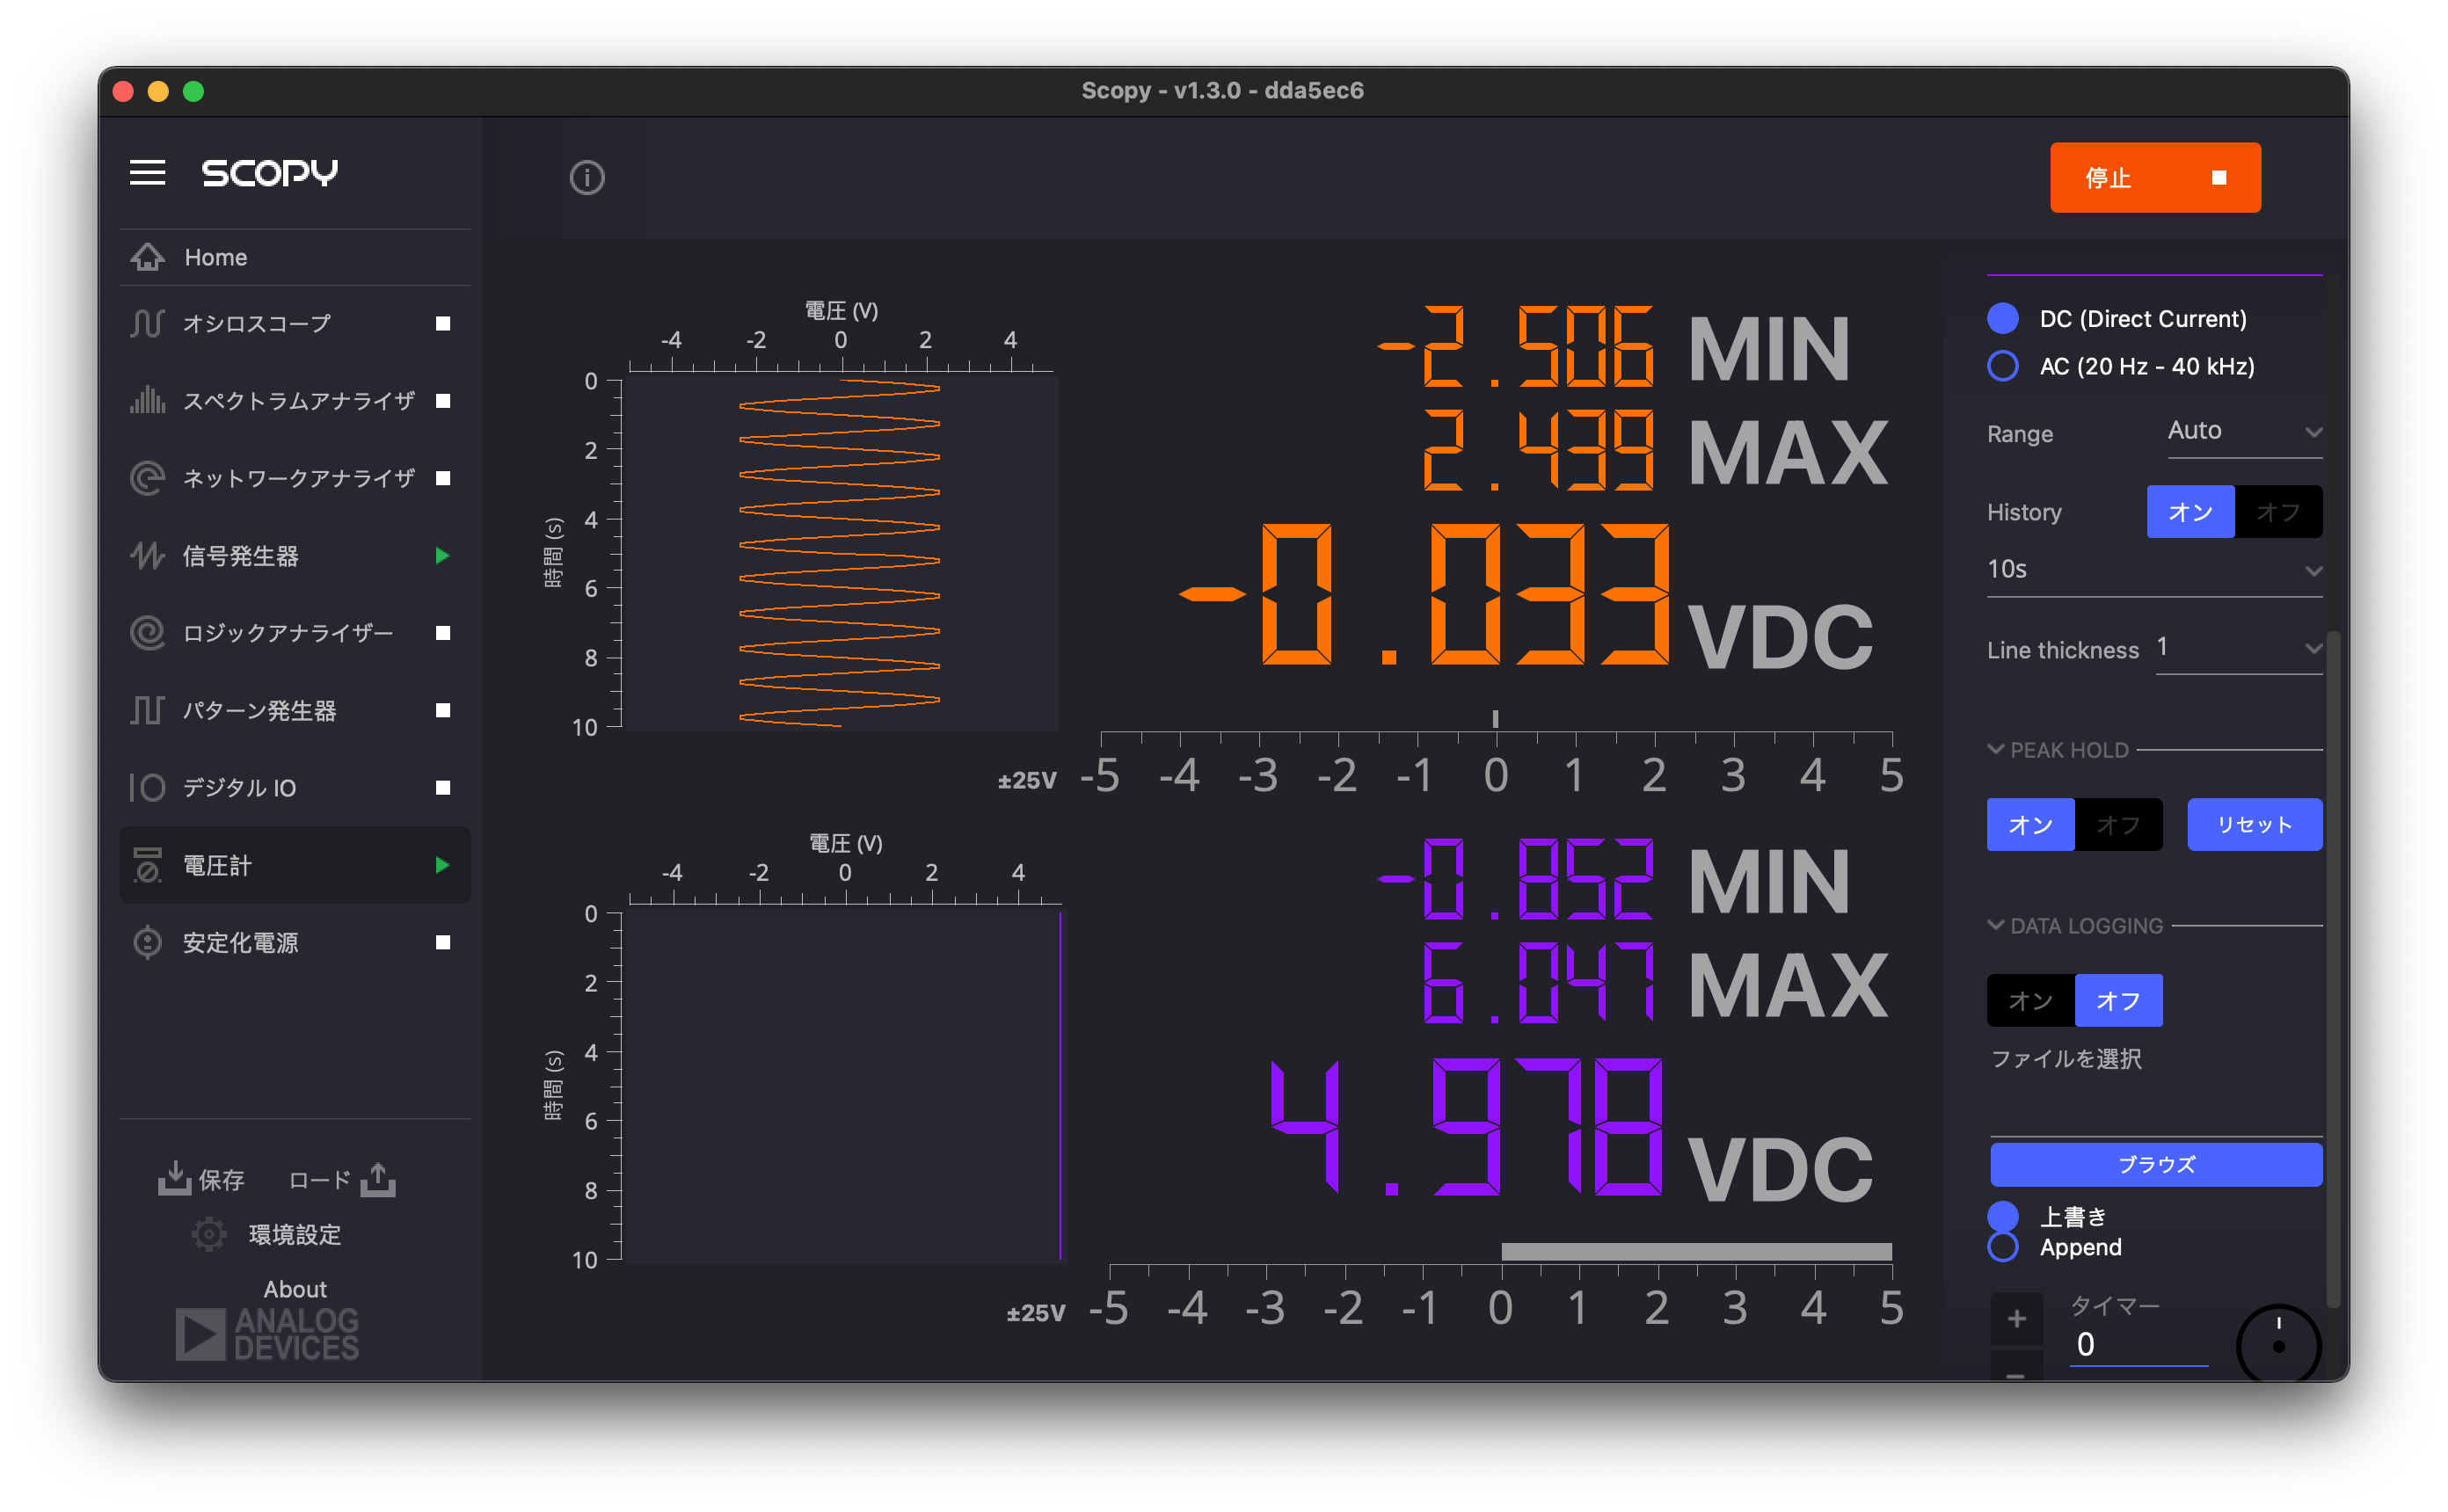Image resolution: width=2448 pixels, height=1512 pixels.
Task: Open the About link
Action: 295,1289
